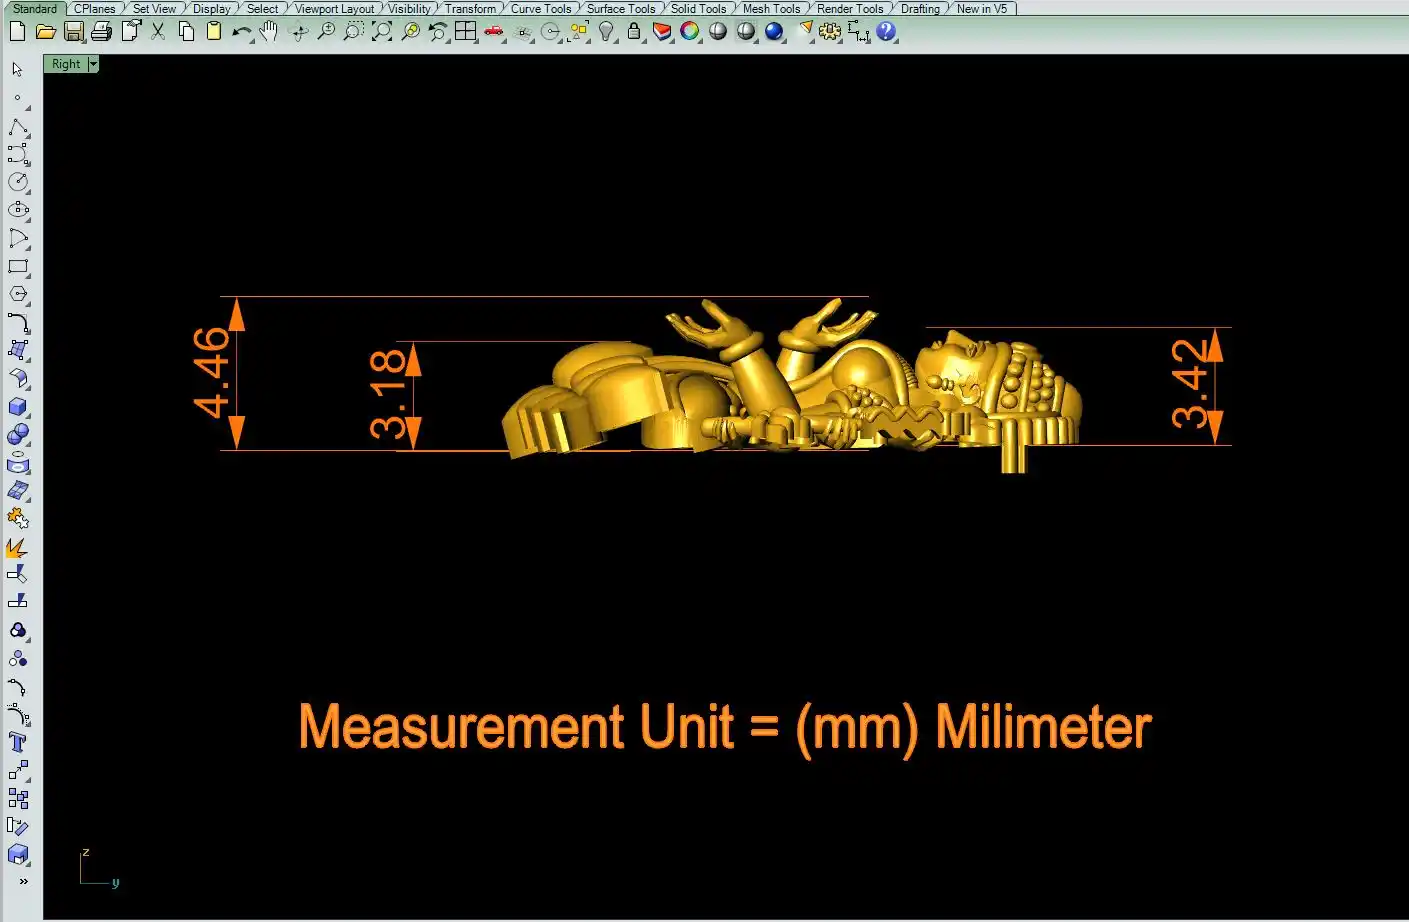Click the Right viewport title label
Viewport: 1409px width, 922px height.
[x=66, y=64]
